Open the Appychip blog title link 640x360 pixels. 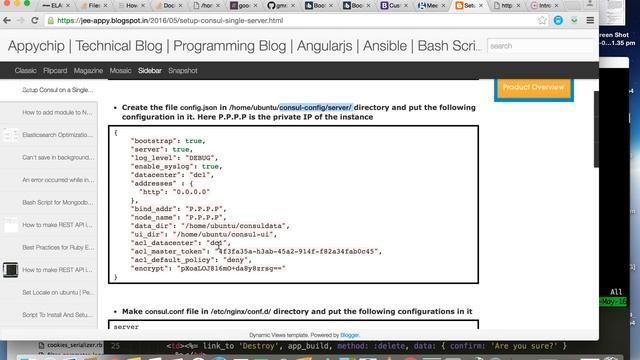pyautogui.click(x=244, y=46)
